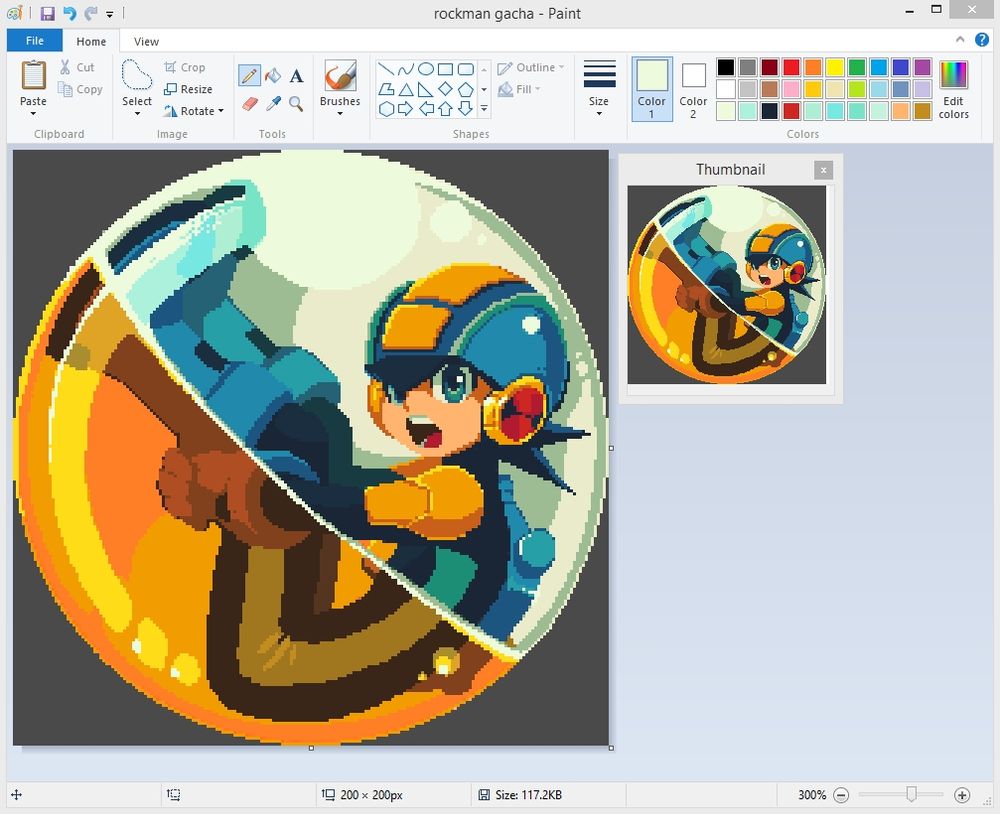The width and height of the screenshot is (1000, 814).
Task: Open the Size dropdown
Action: click(x=599, y=88)
